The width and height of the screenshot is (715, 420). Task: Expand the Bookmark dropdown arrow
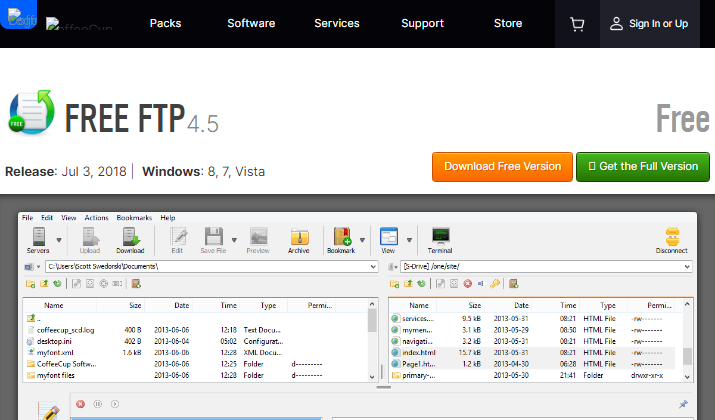(363, 240)
